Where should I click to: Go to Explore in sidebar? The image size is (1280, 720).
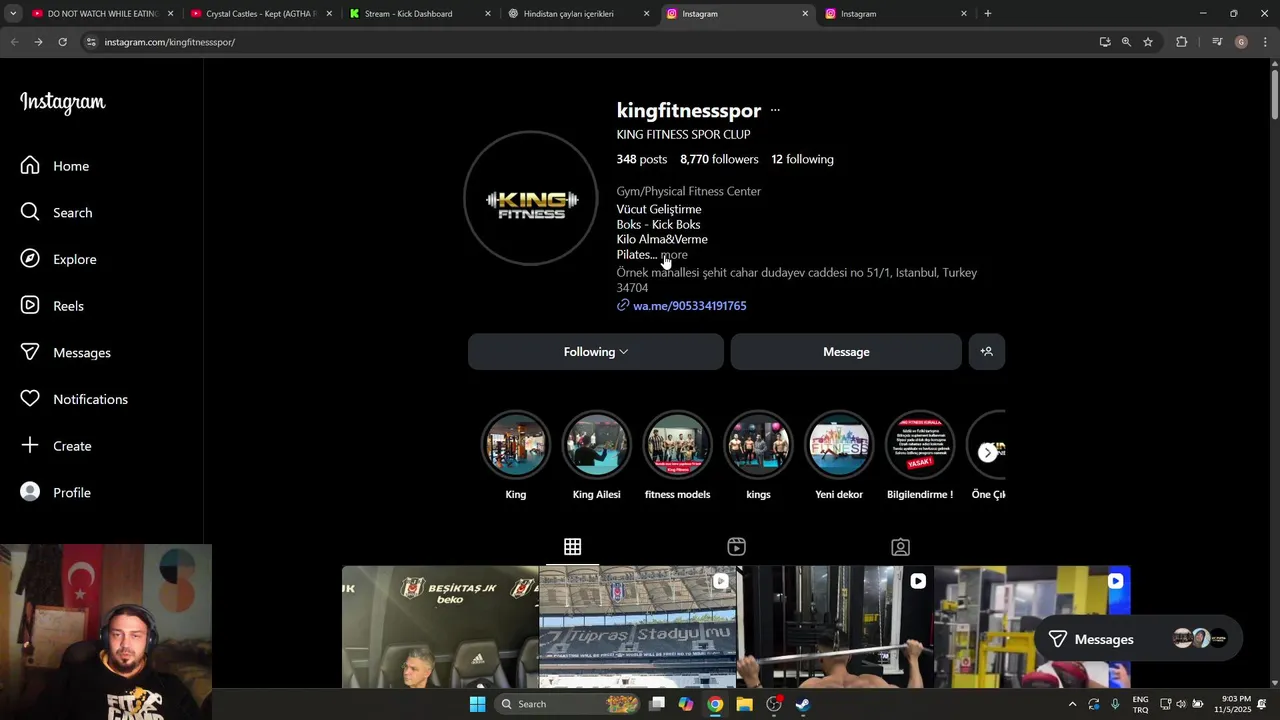(59, 259)
